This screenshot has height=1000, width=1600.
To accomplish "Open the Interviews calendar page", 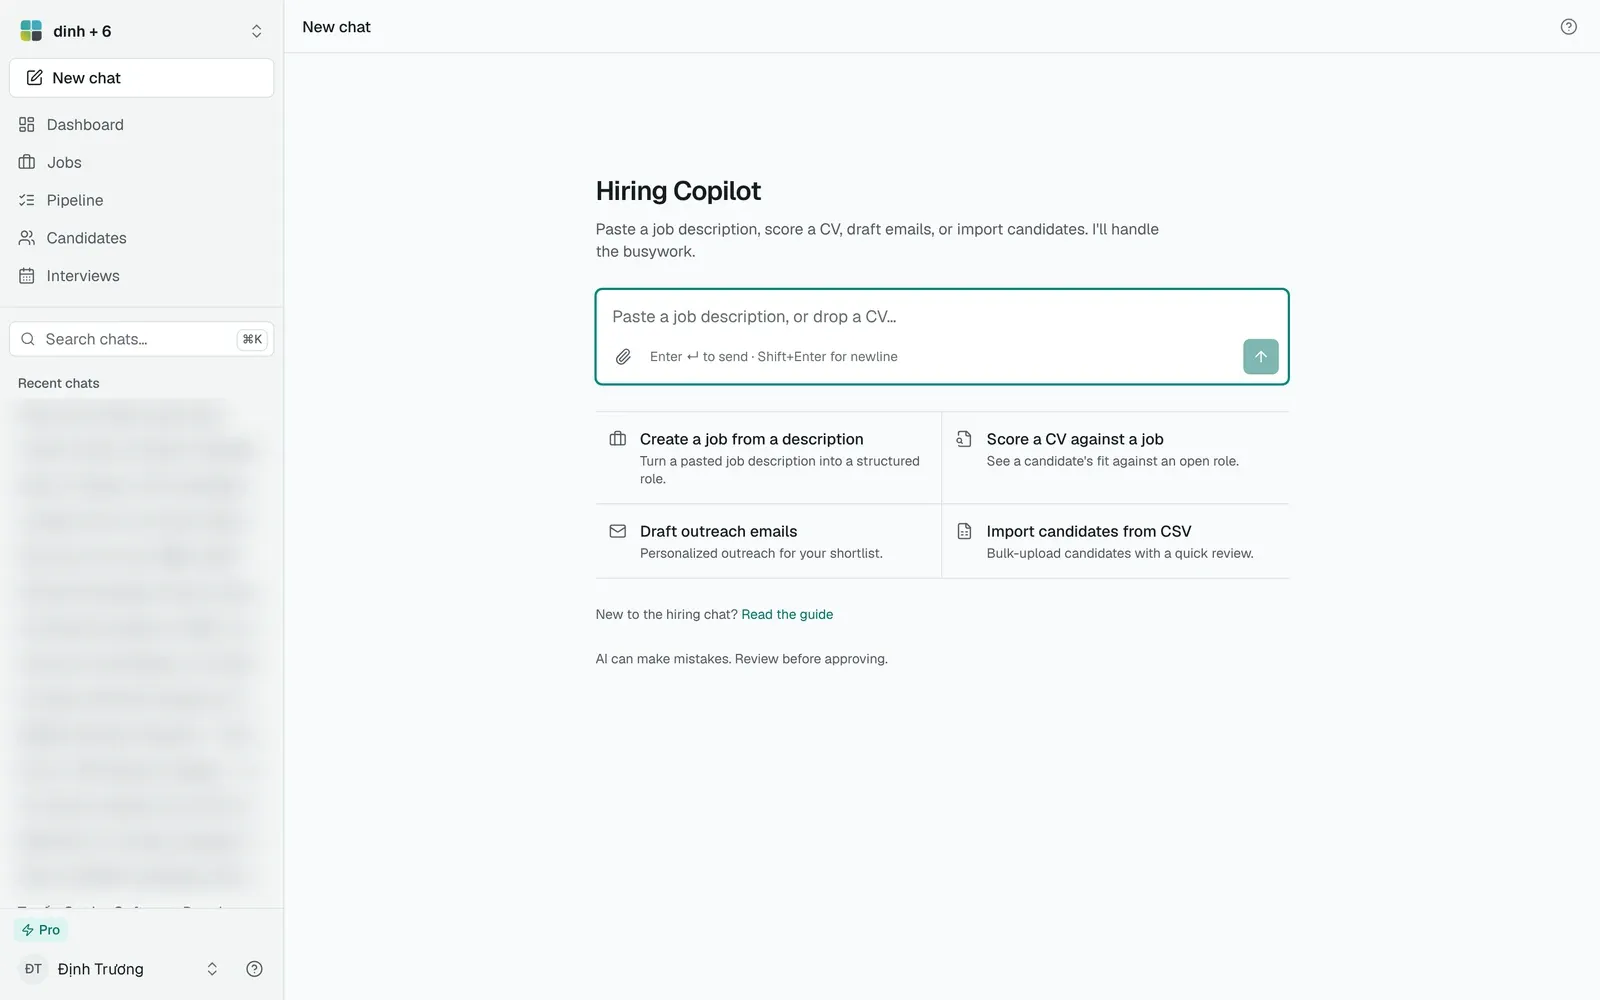I will (x=141, y=276).
